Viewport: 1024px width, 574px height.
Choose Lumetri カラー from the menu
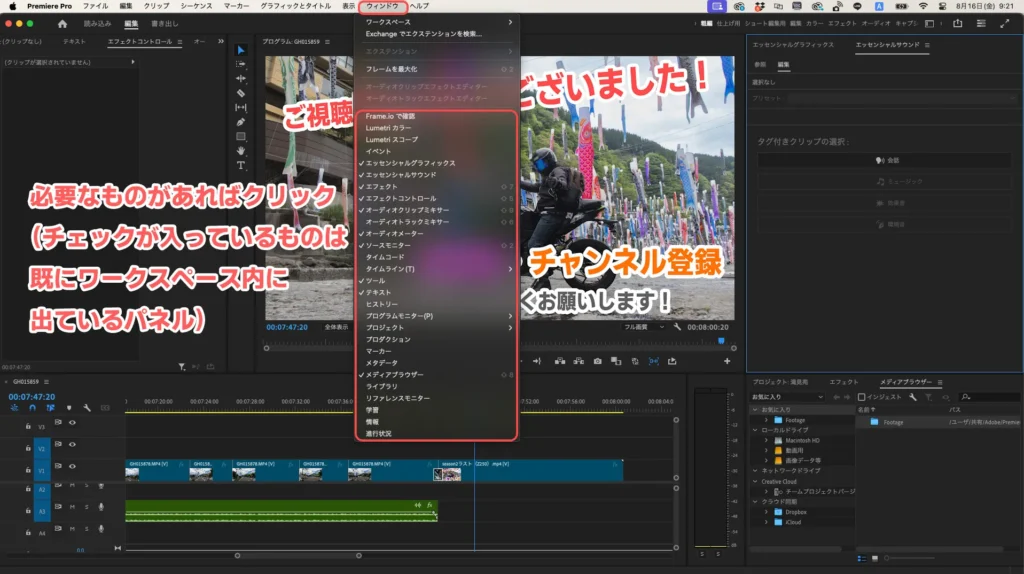(x=388, y=128)
